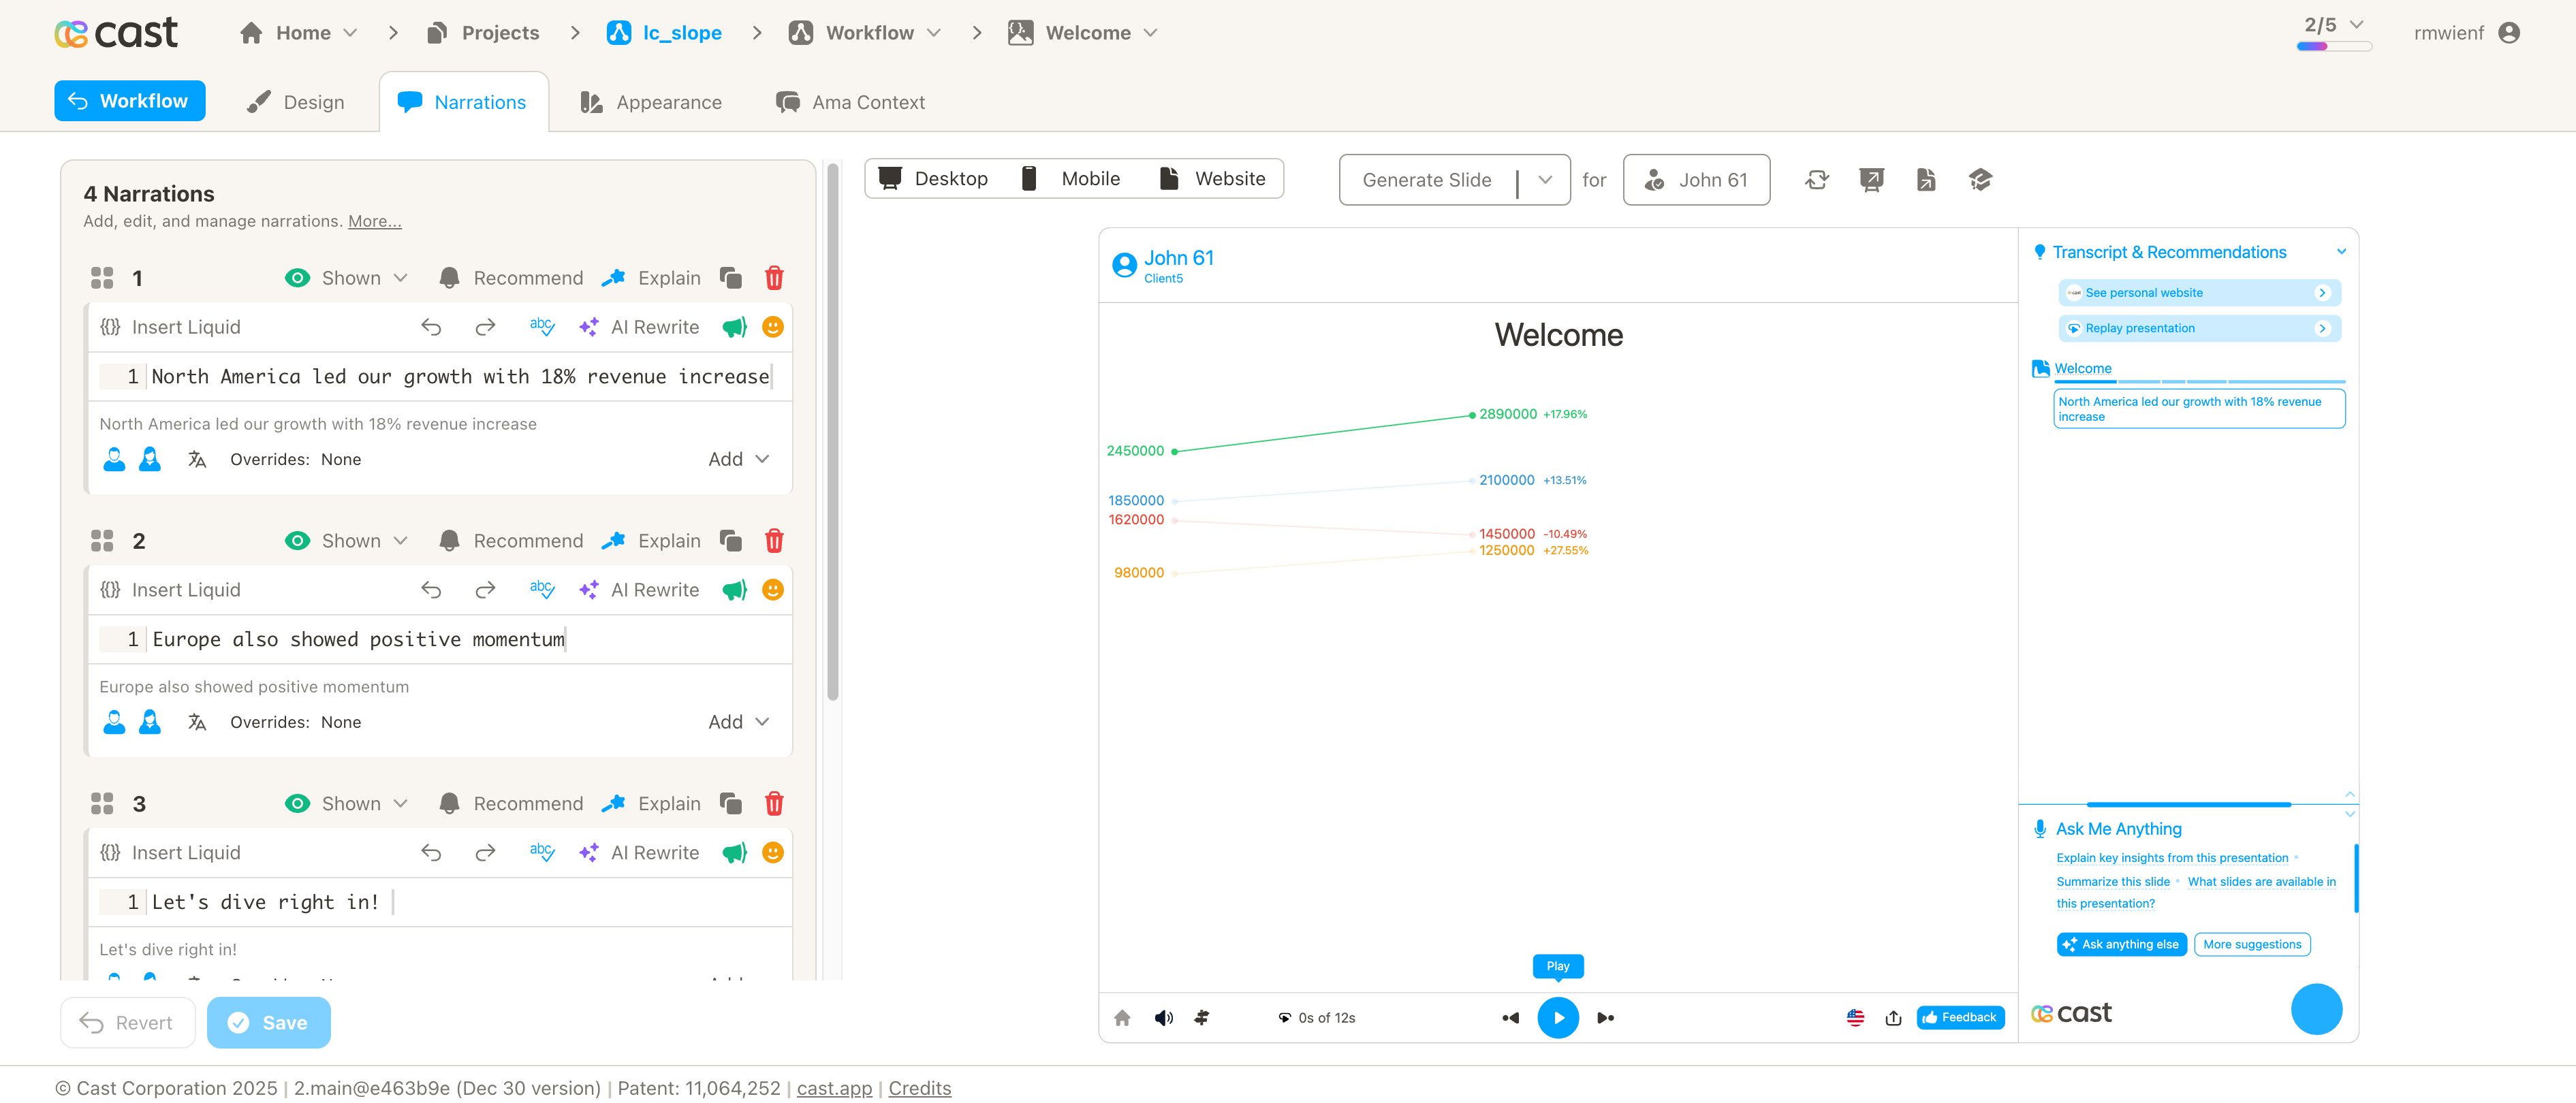Click the emoji smiley icon in narration 2
This screenshot has width=2576, height=1103.
click(773, 590)
